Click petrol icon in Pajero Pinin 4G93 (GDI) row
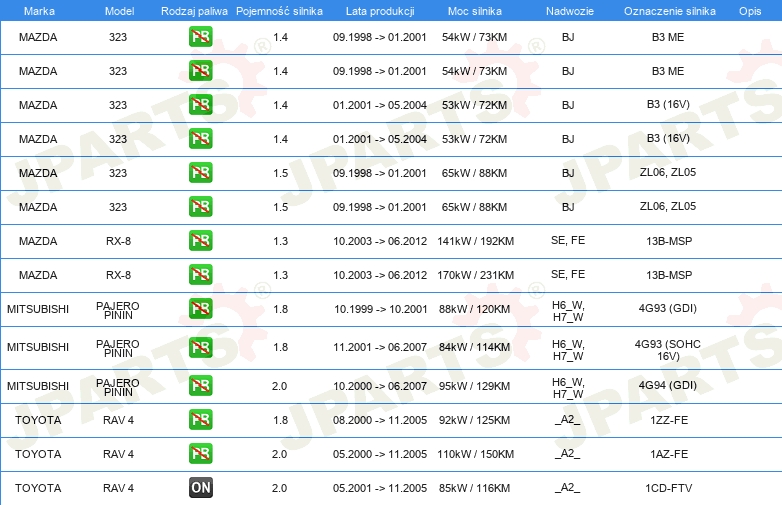This screenshot has height=505, width=782. [x=200, y=308]
